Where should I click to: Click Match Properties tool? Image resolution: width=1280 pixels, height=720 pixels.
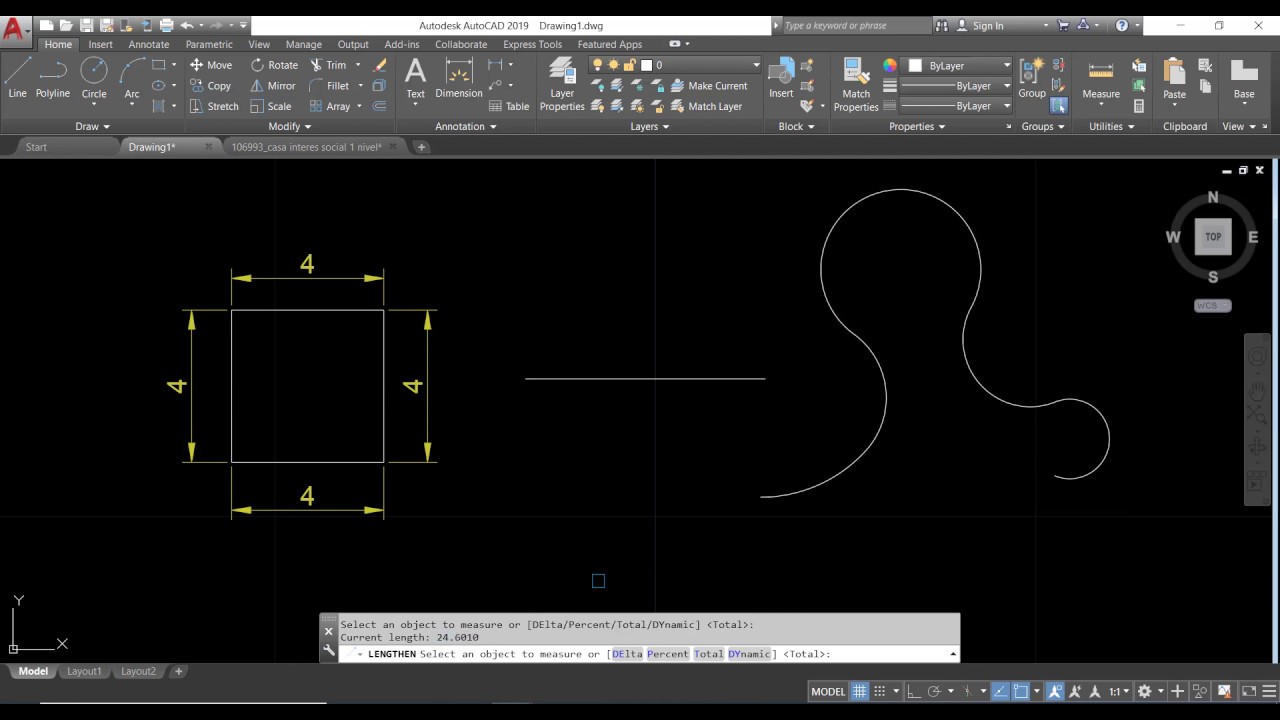856,83
